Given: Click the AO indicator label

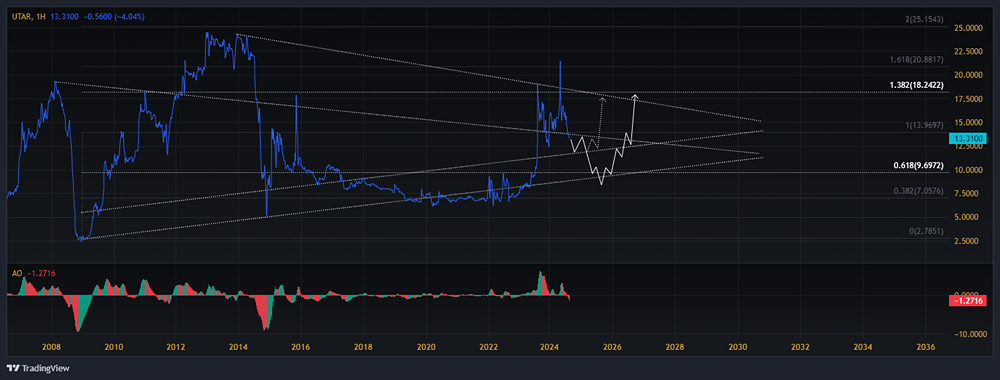Looking at the screenshot, I should pyautogui.click(x=17, y=273).
